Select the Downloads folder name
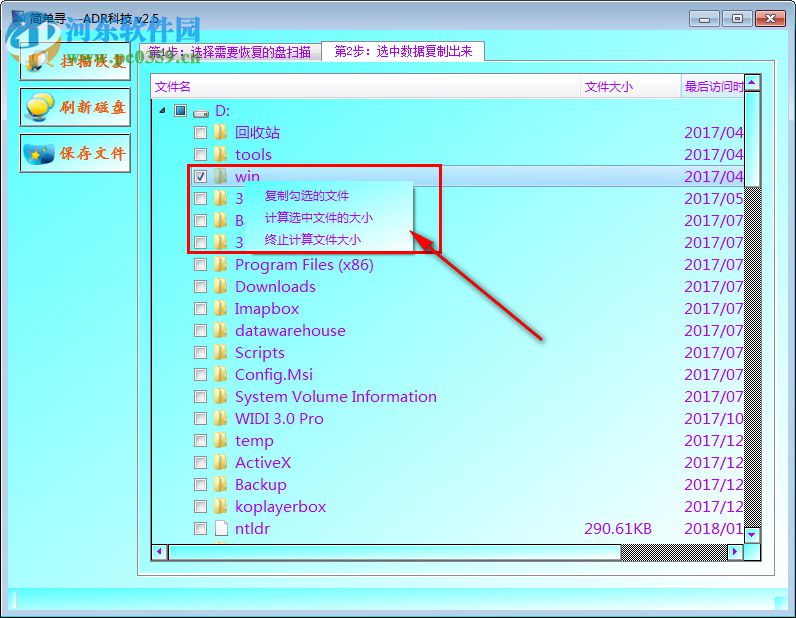This screenshot has width=796, height=618. (275, 287)
